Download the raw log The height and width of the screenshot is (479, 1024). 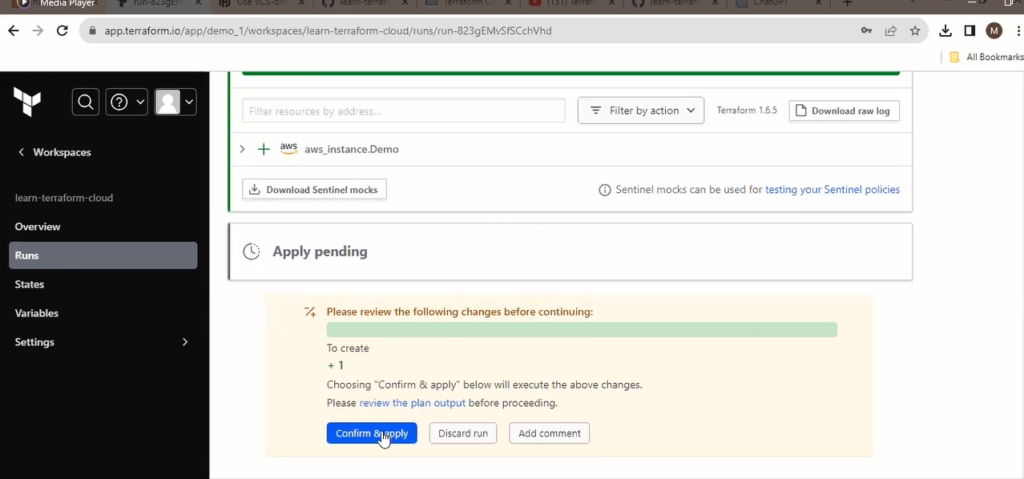click(x=844, y=111)
